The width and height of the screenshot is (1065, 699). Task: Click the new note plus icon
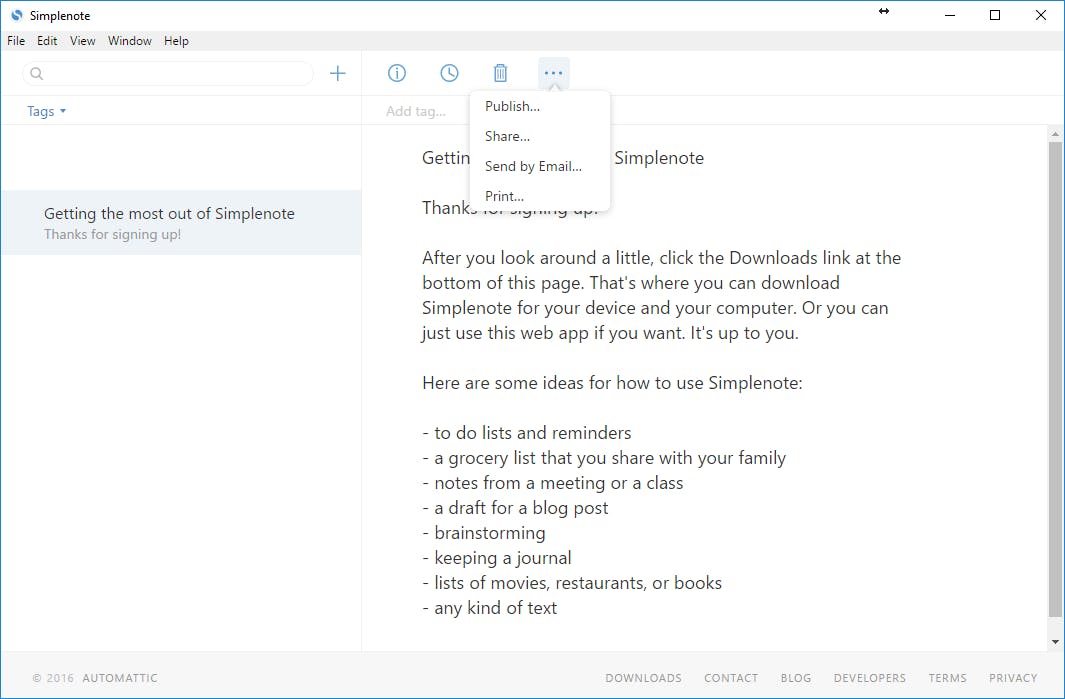(338, 73)
